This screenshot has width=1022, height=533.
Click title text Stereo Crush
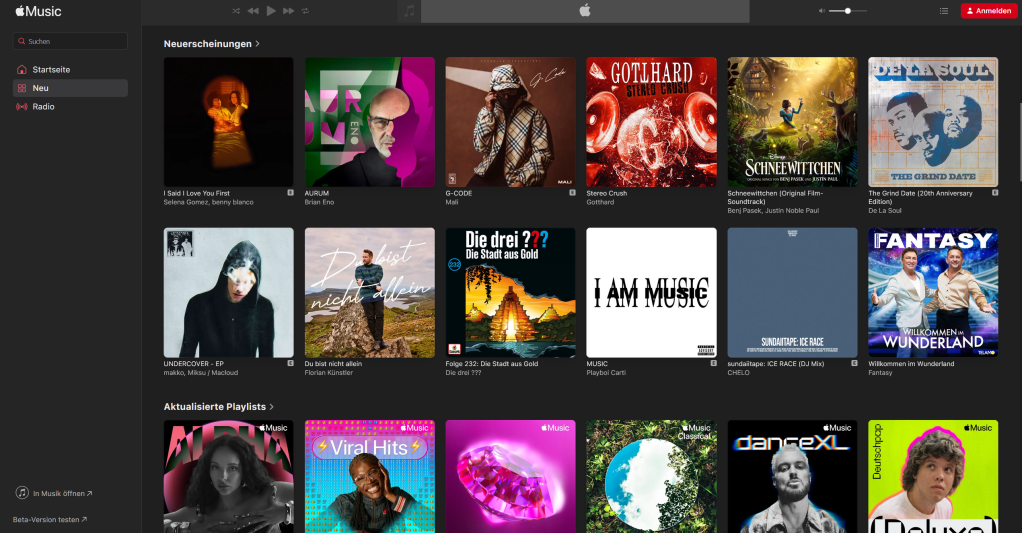607,194
